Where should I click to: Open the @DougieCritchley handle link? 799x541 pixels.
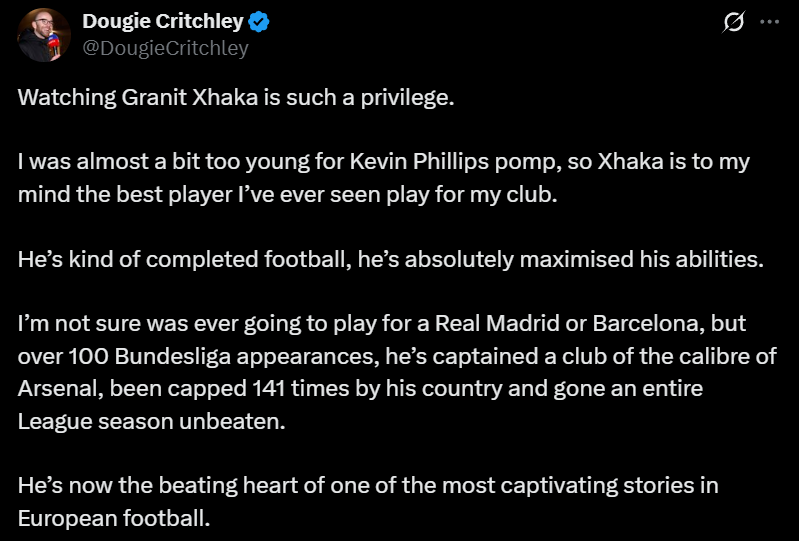tap(165, 48)
